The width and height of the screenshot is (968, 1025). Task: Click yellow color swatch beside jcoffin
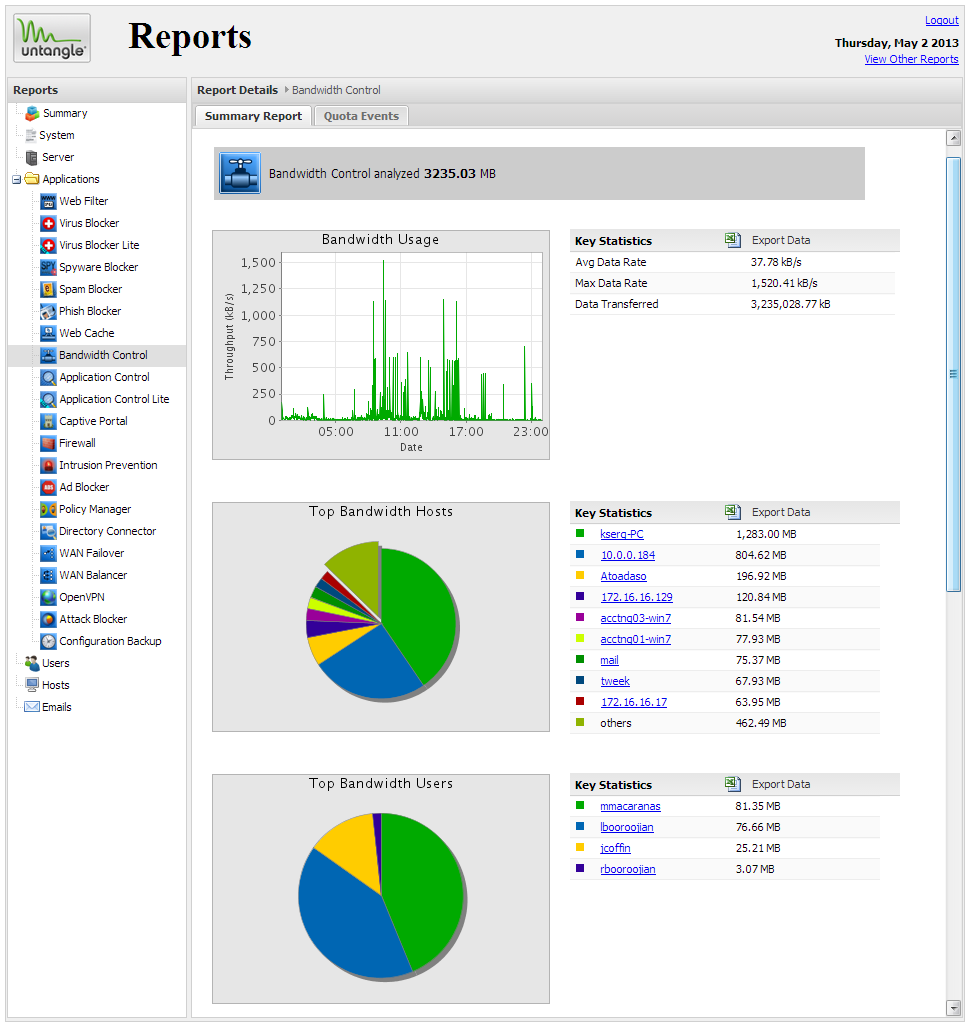click(x=580, y=847)
